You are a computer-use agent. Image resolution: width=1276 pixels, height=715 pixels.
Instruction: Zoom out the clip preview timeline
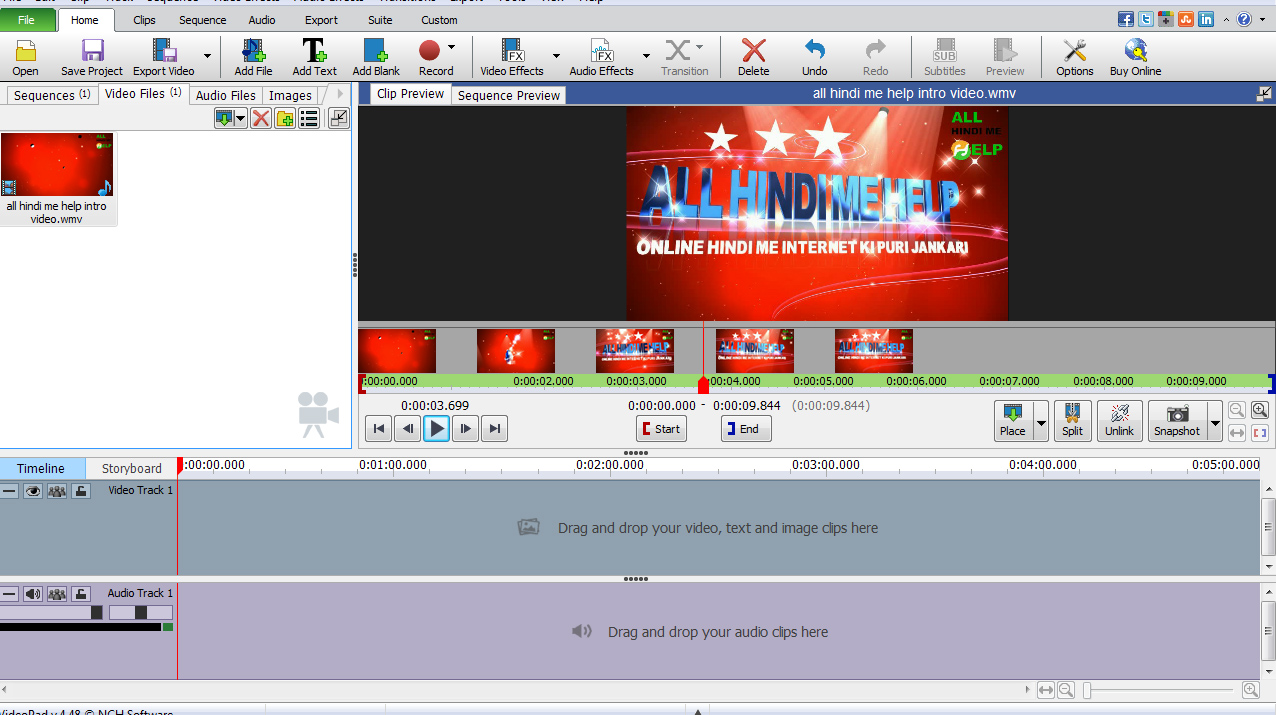tap(1237, 410)
